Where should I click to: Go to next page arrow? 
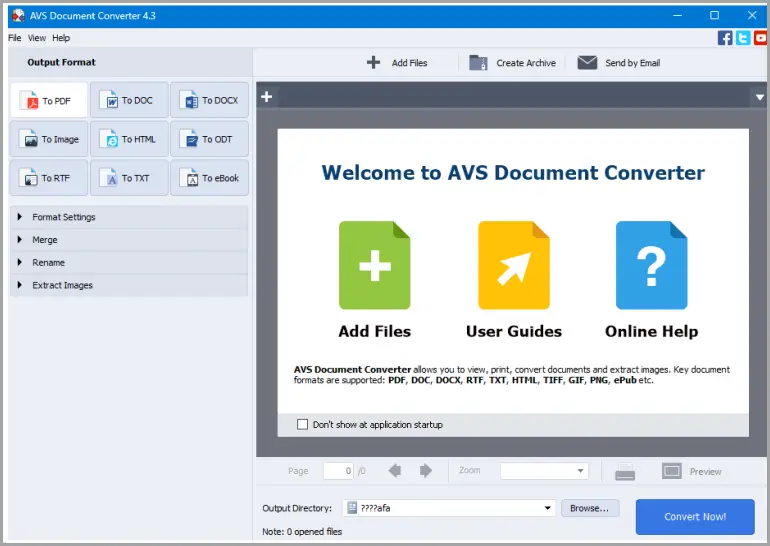[425, 470]
